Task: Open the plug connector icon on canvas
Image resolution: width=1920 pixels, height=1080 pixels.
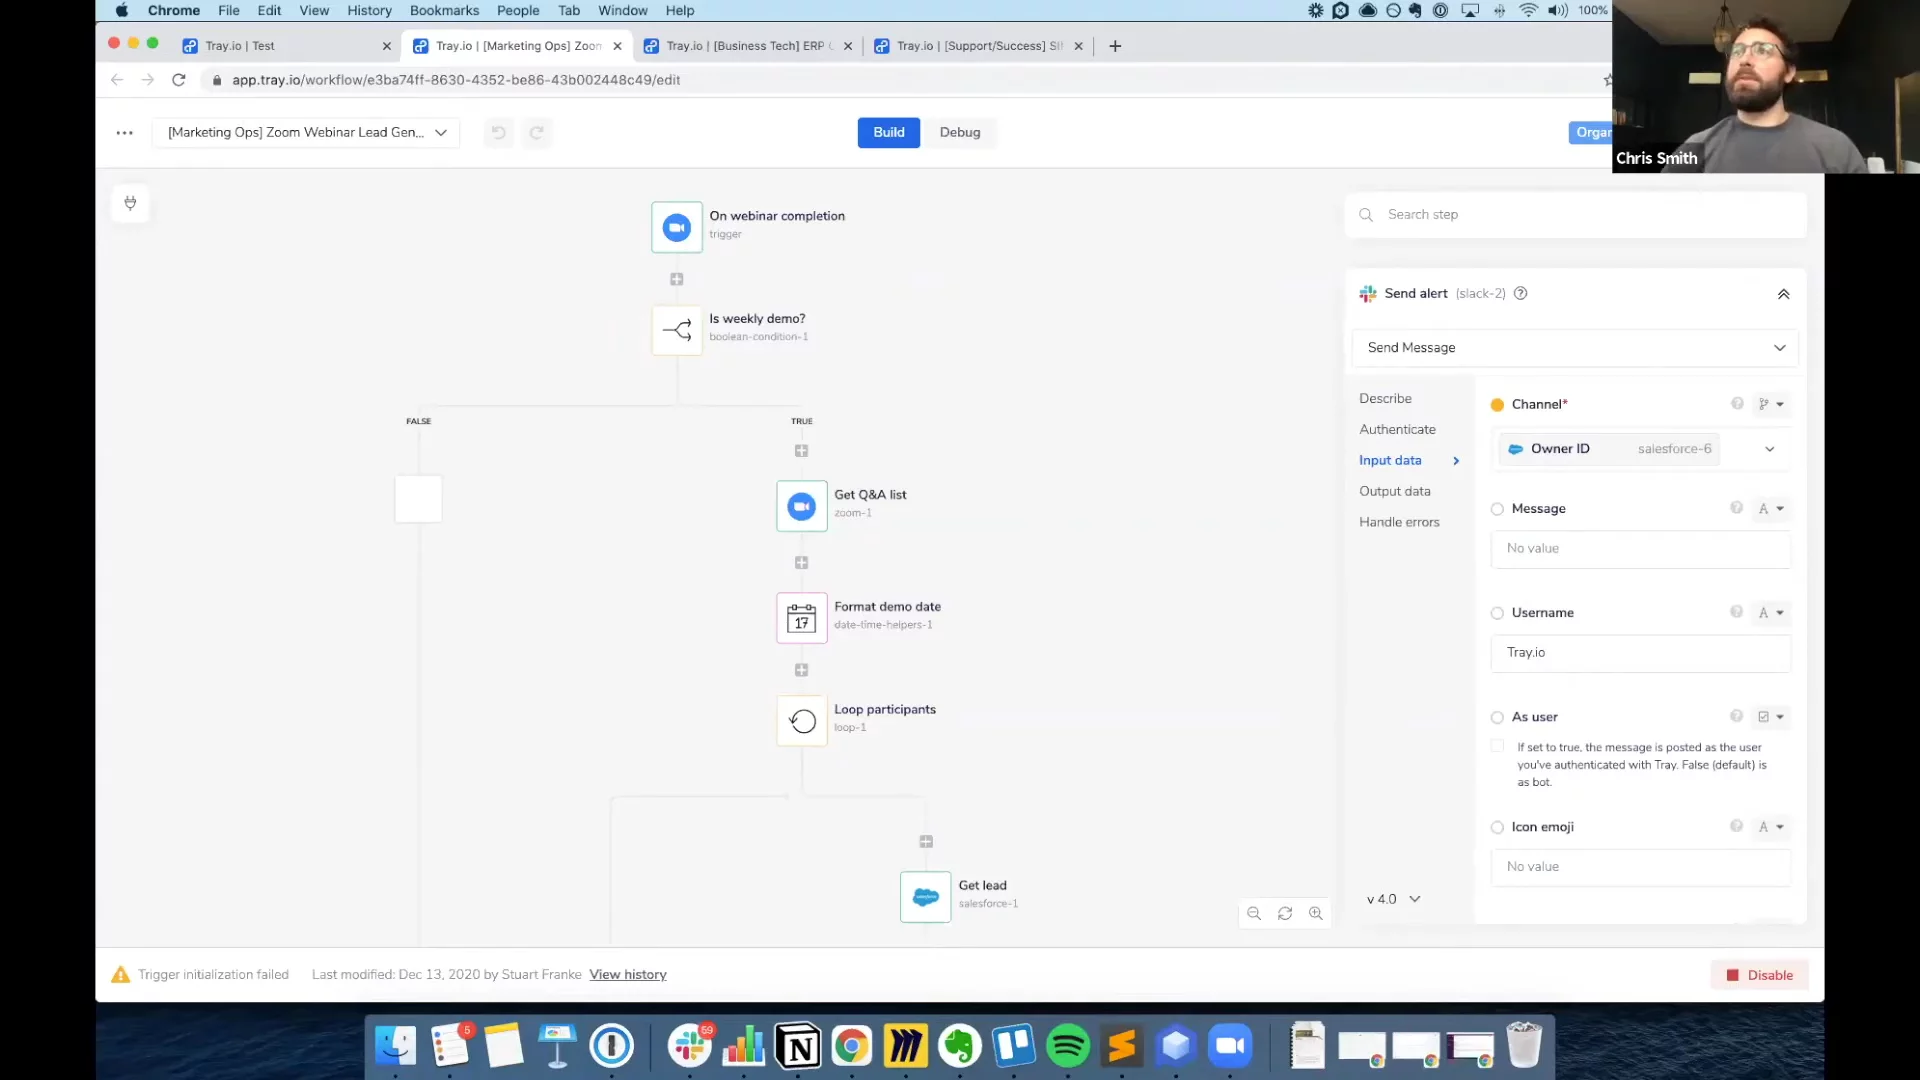Action: [x=130, y=203]
